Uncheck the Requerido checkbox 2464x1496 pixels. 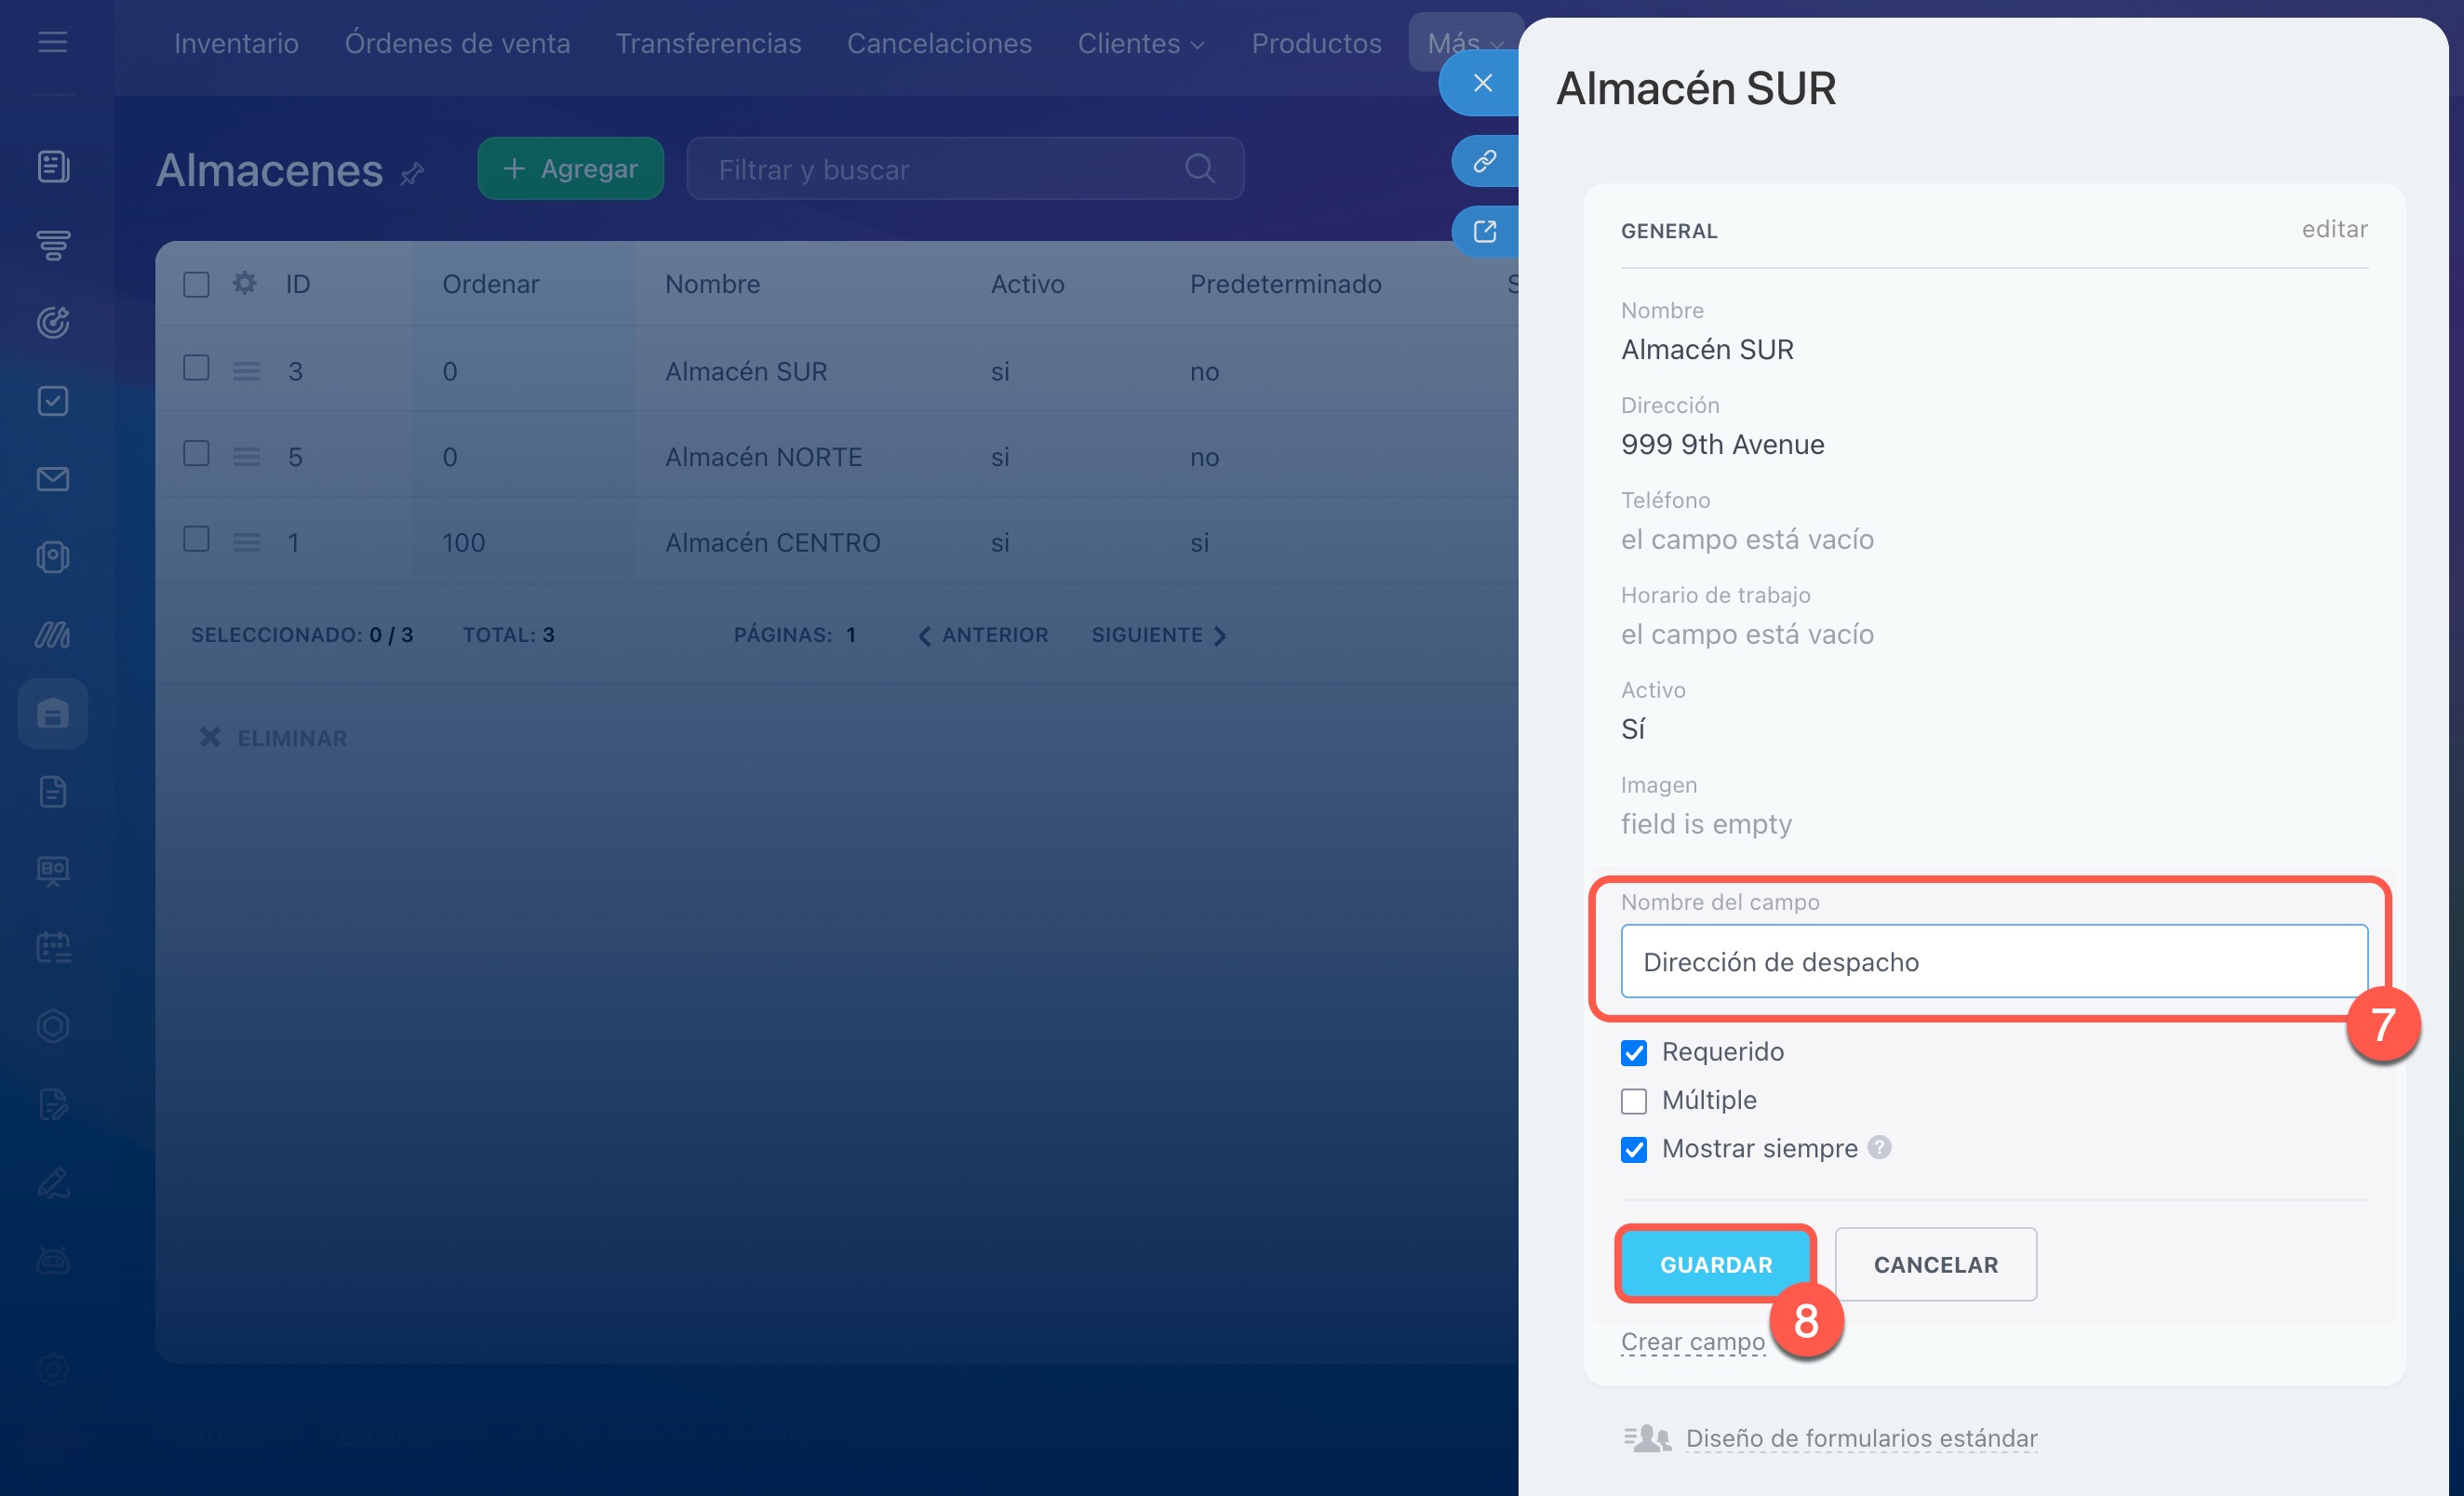pyautogui.click(x=1633, y=1052)
